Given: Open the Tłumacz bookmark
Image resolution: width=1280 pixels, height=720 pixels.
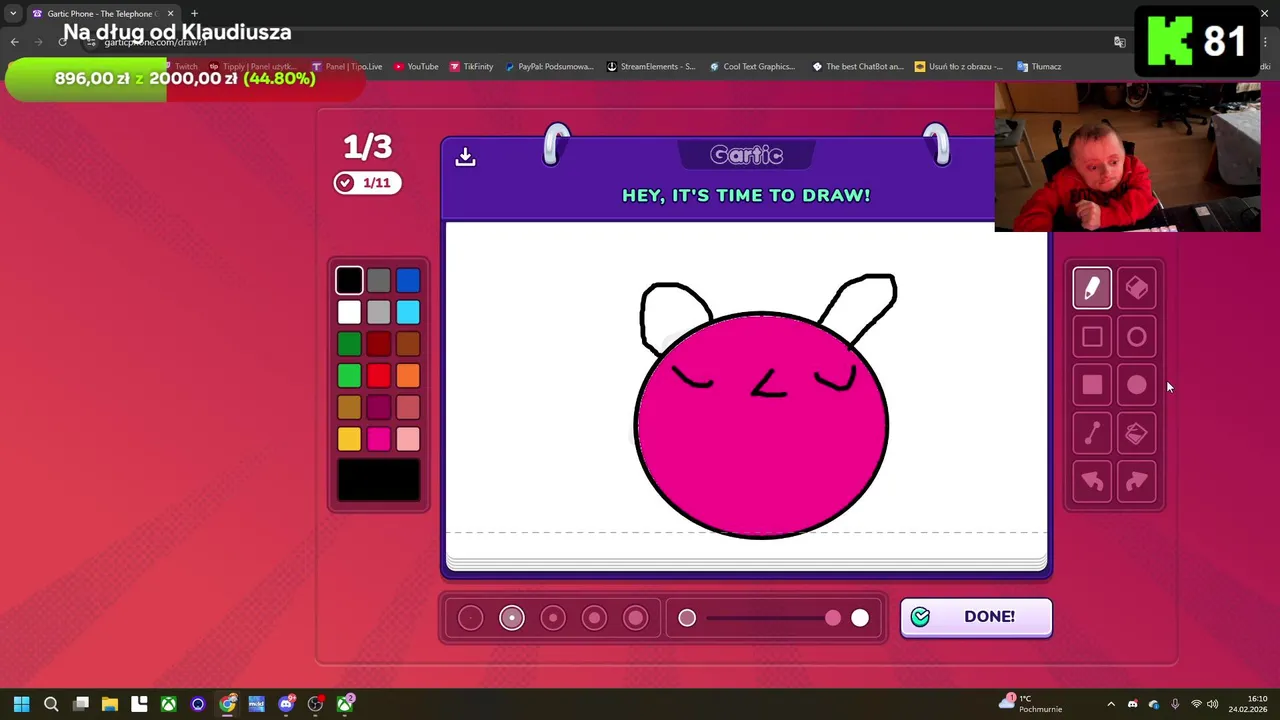Looking at the screenshot, I should click(x=1039, y=67).
